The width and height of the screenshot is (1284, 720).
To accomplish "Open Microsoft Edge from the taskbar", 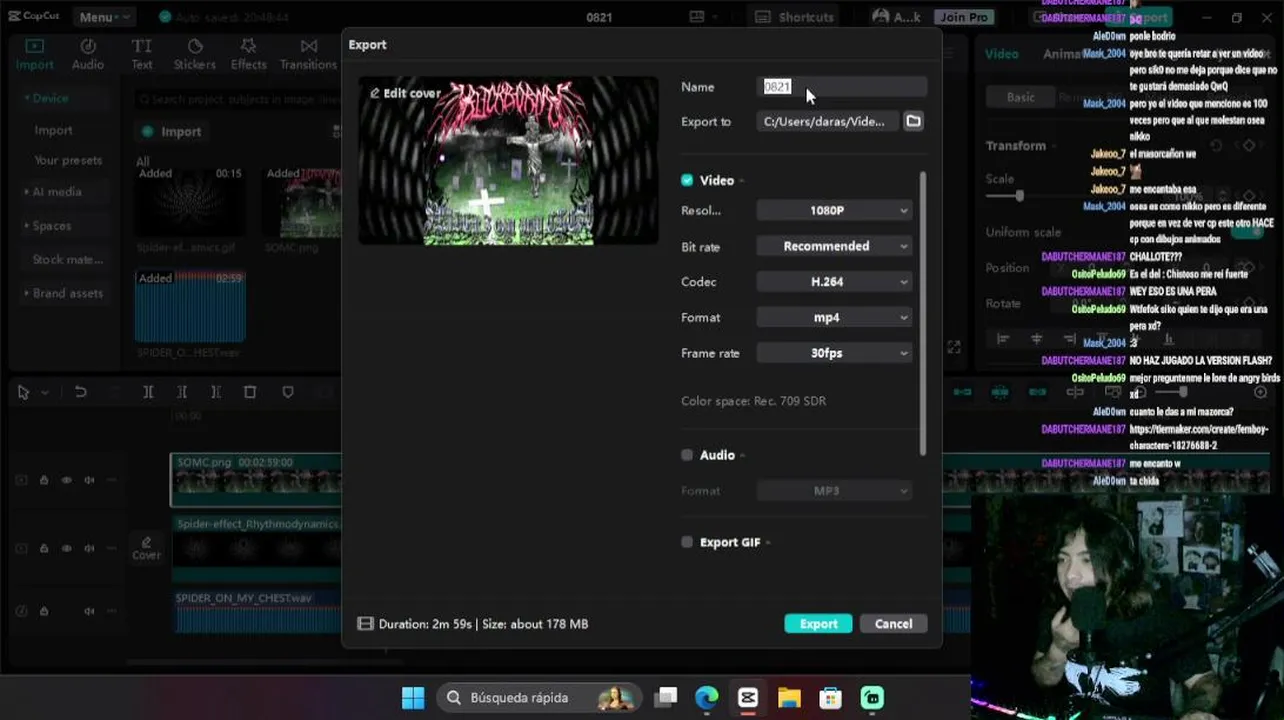I will (x=706, y=697).
